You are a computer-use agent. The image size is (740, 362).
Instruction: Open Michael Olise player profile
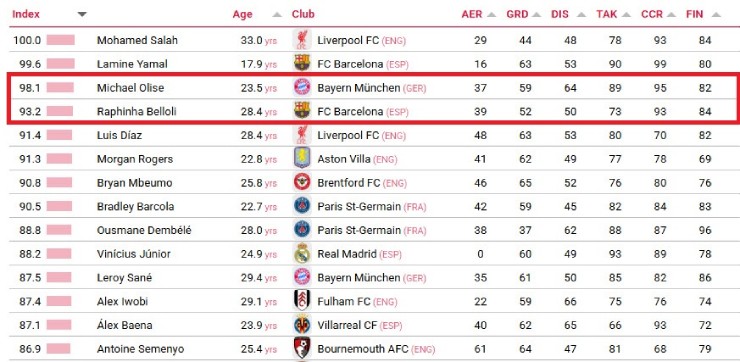130,88
